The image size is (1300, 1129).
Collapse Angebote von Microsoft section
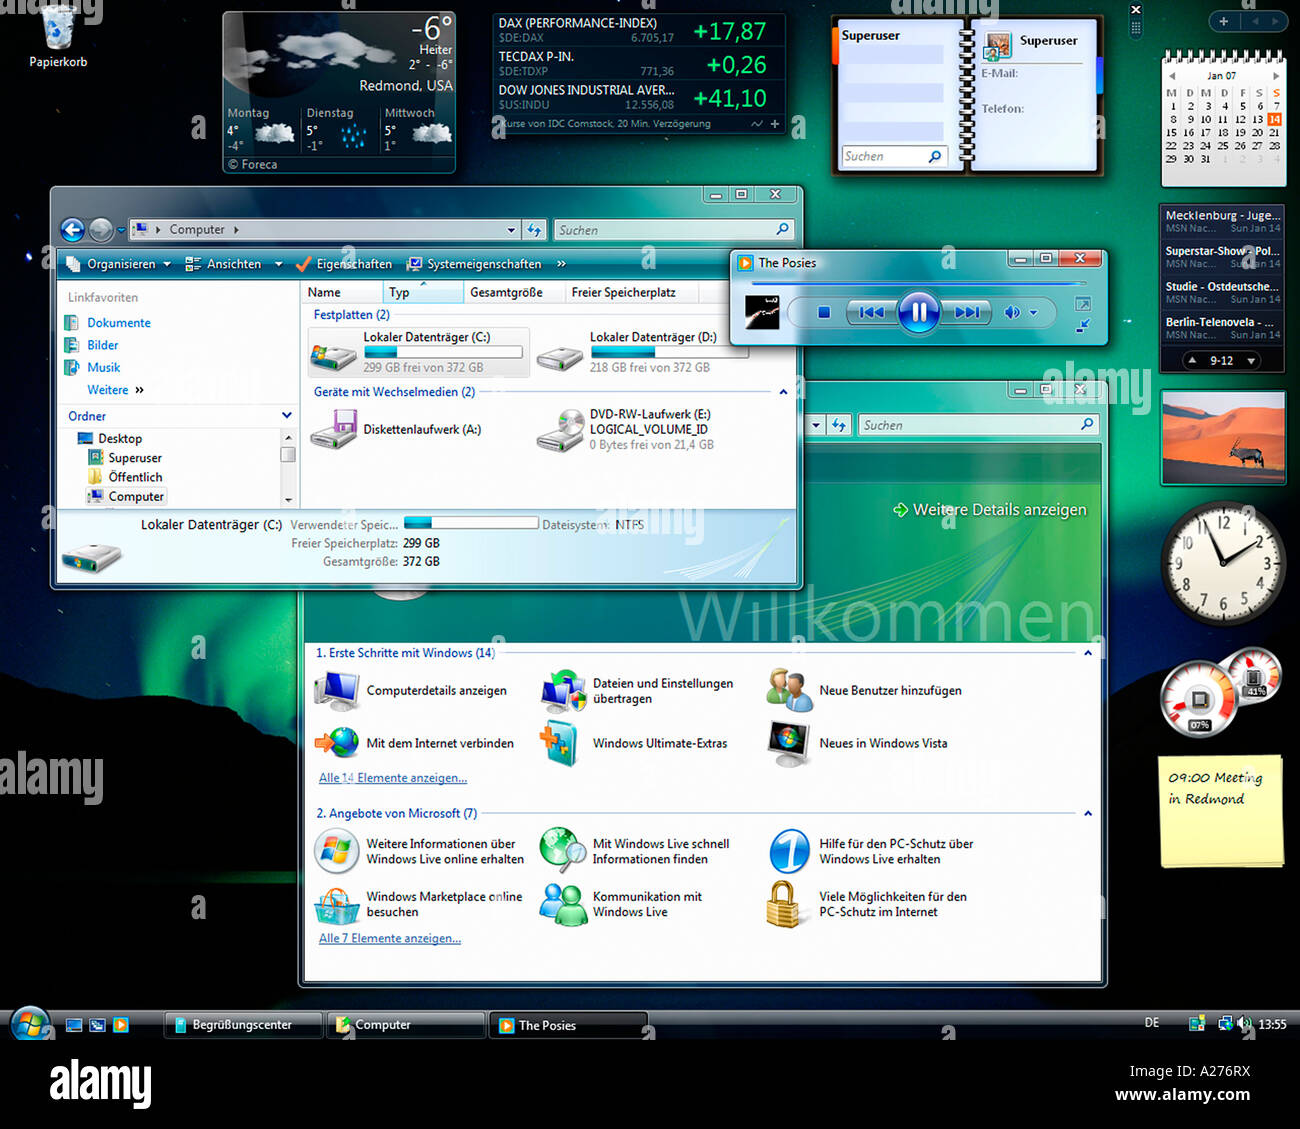click(1088, 813)
